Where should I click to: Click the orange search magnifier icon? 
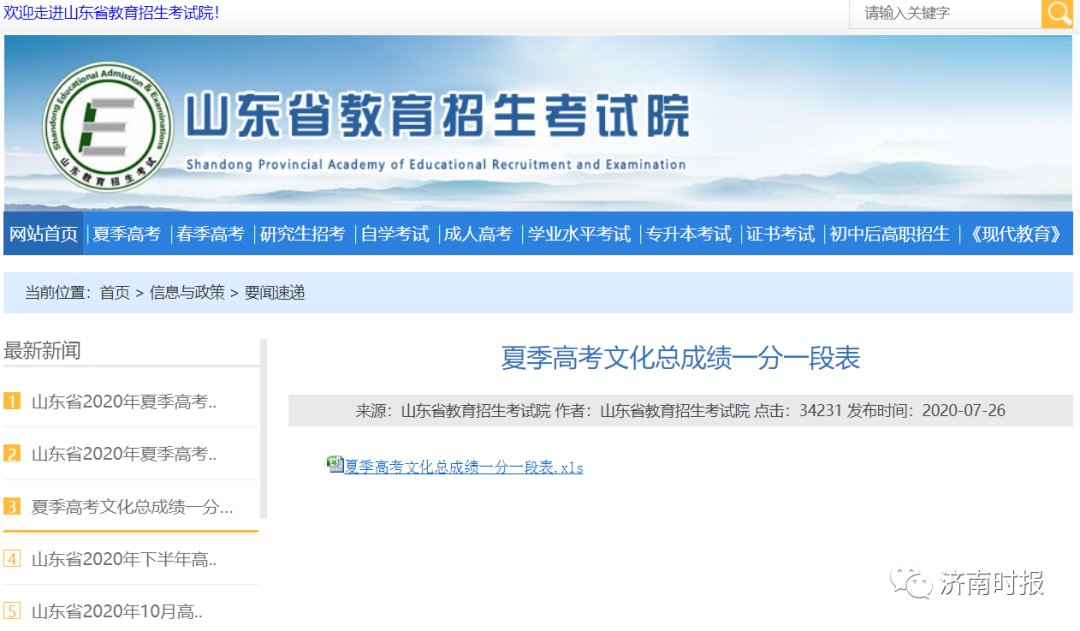[x=1057, y=13]
